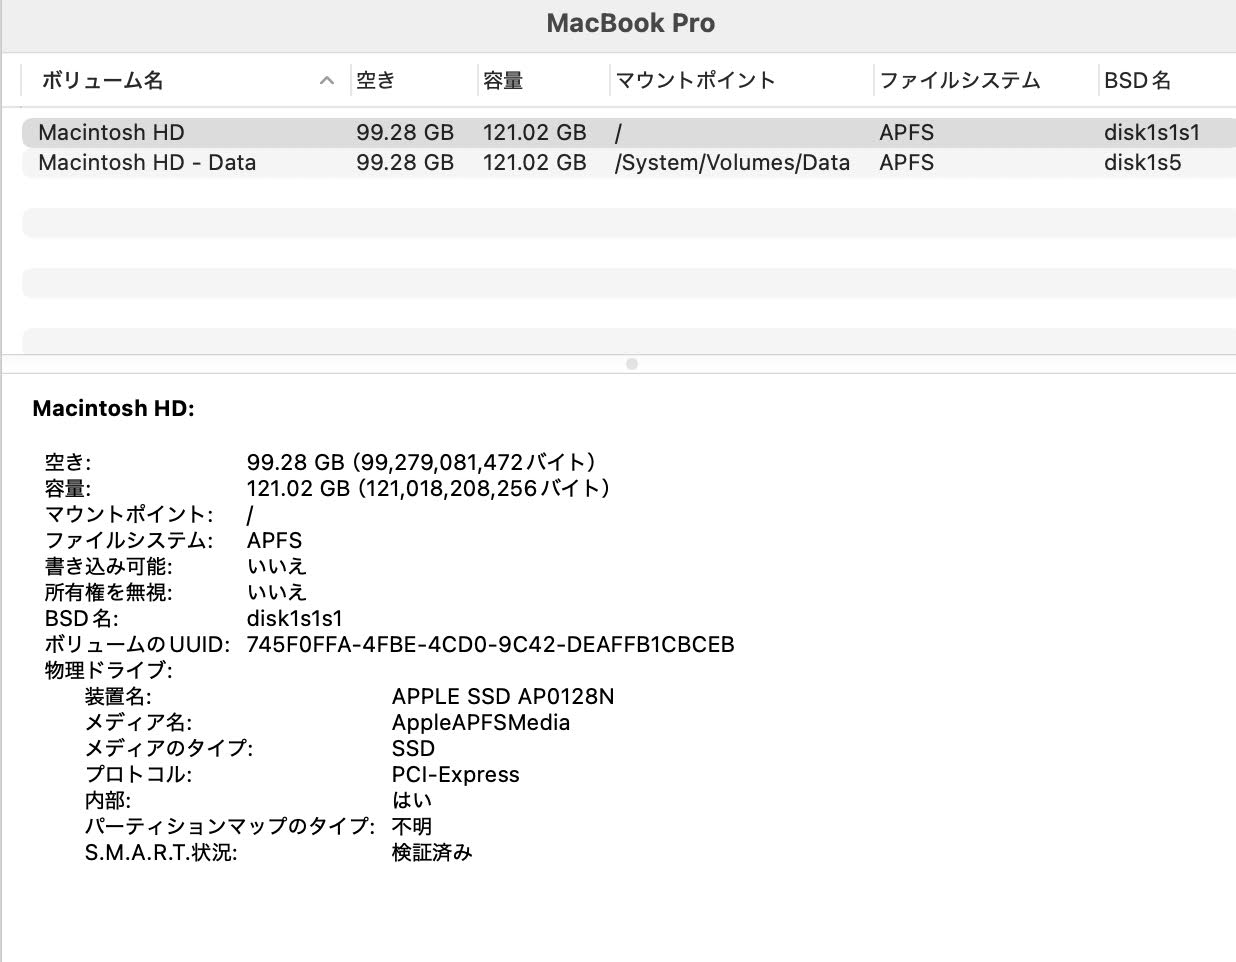
Task: Select the Macintosh HD - Data volume row
Action: click(628, 162)
